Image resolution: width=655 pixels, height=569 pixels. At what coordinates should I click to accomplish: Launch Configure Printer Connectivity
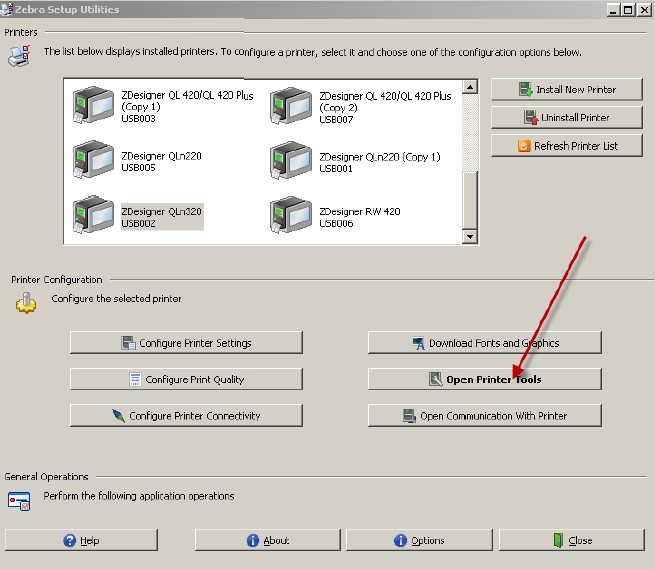pos(186,416)
